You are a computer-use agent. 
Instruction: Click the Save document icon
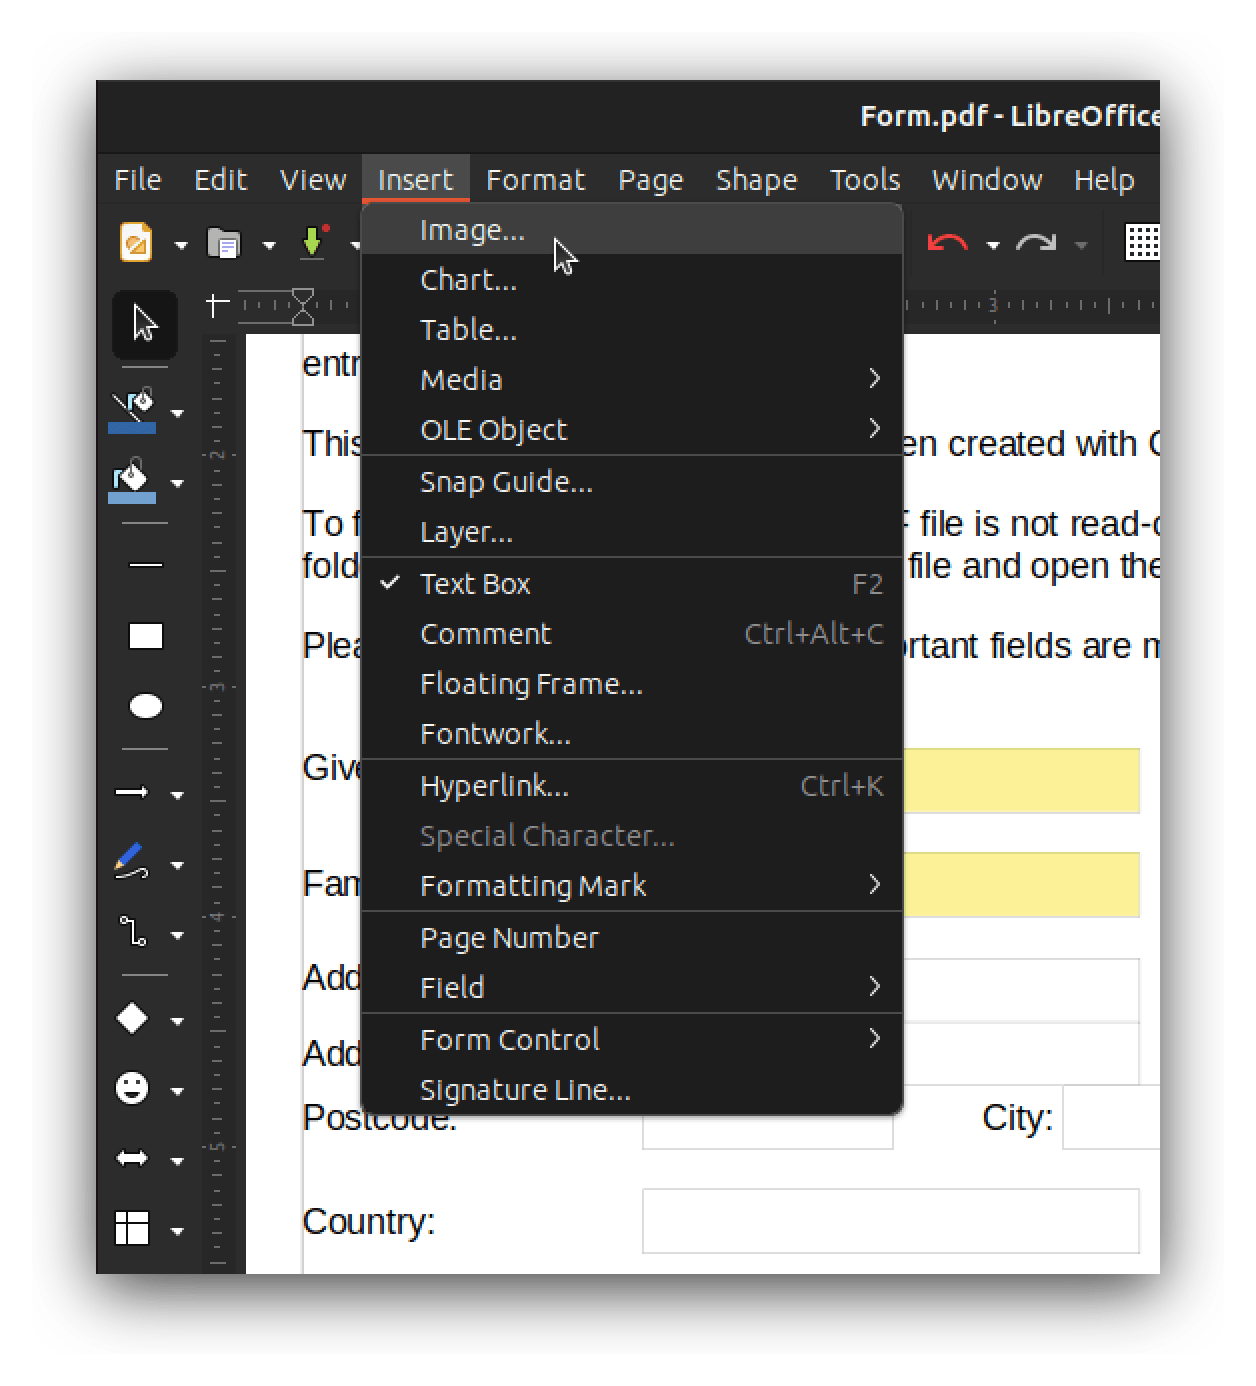tap(313, 242)
